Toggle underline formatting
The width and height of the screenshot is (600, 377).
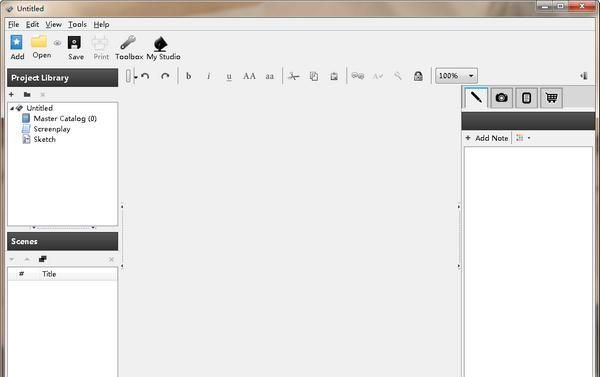point(229,77)
